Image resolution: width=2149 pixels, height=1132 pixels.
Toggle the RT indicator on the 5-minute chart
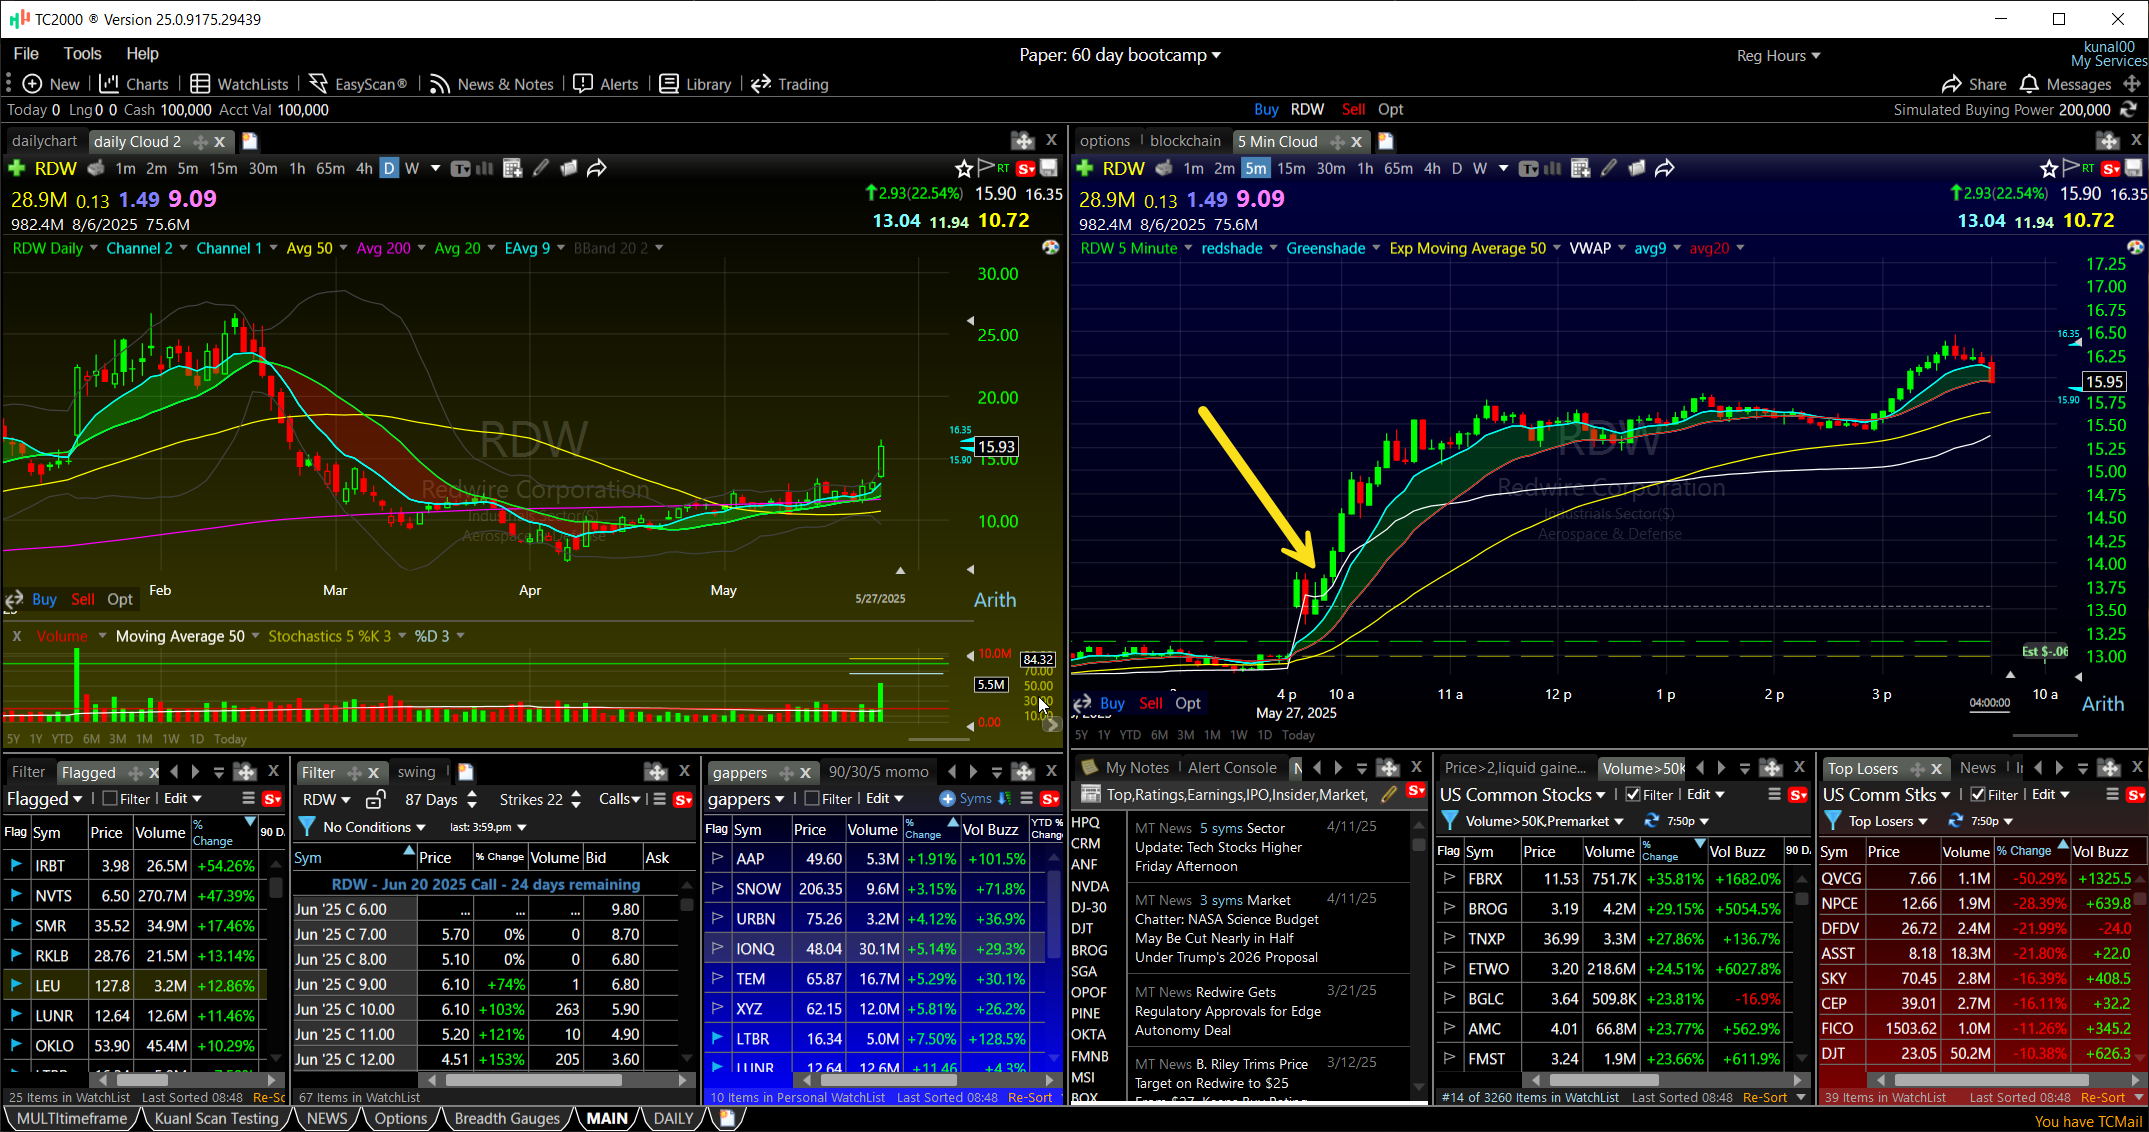(2087, 168)
